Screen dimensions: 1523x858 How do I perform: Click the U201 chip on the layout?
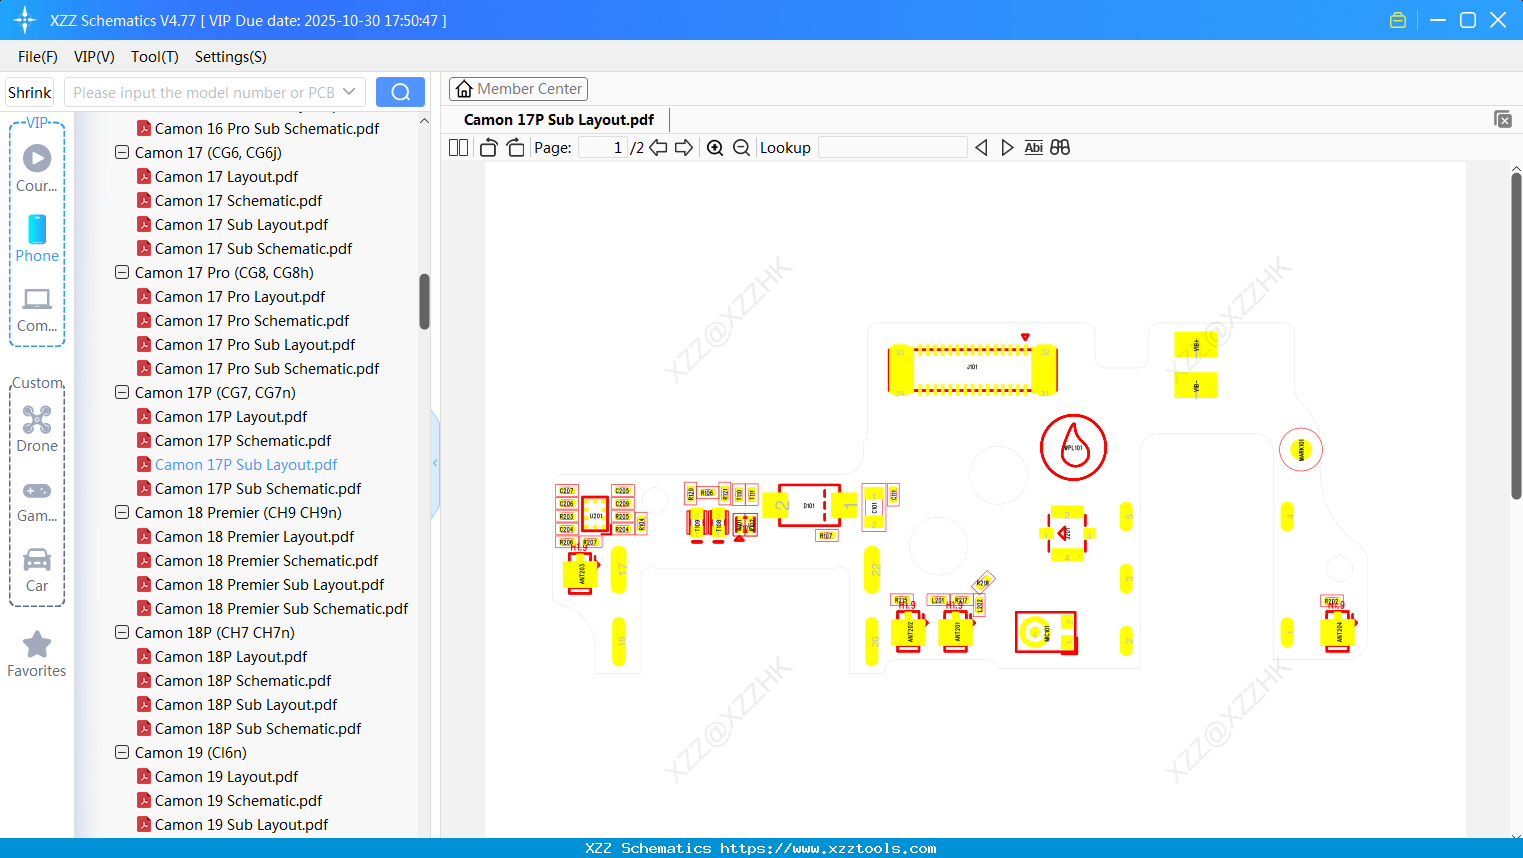click(x=595, y=516)
